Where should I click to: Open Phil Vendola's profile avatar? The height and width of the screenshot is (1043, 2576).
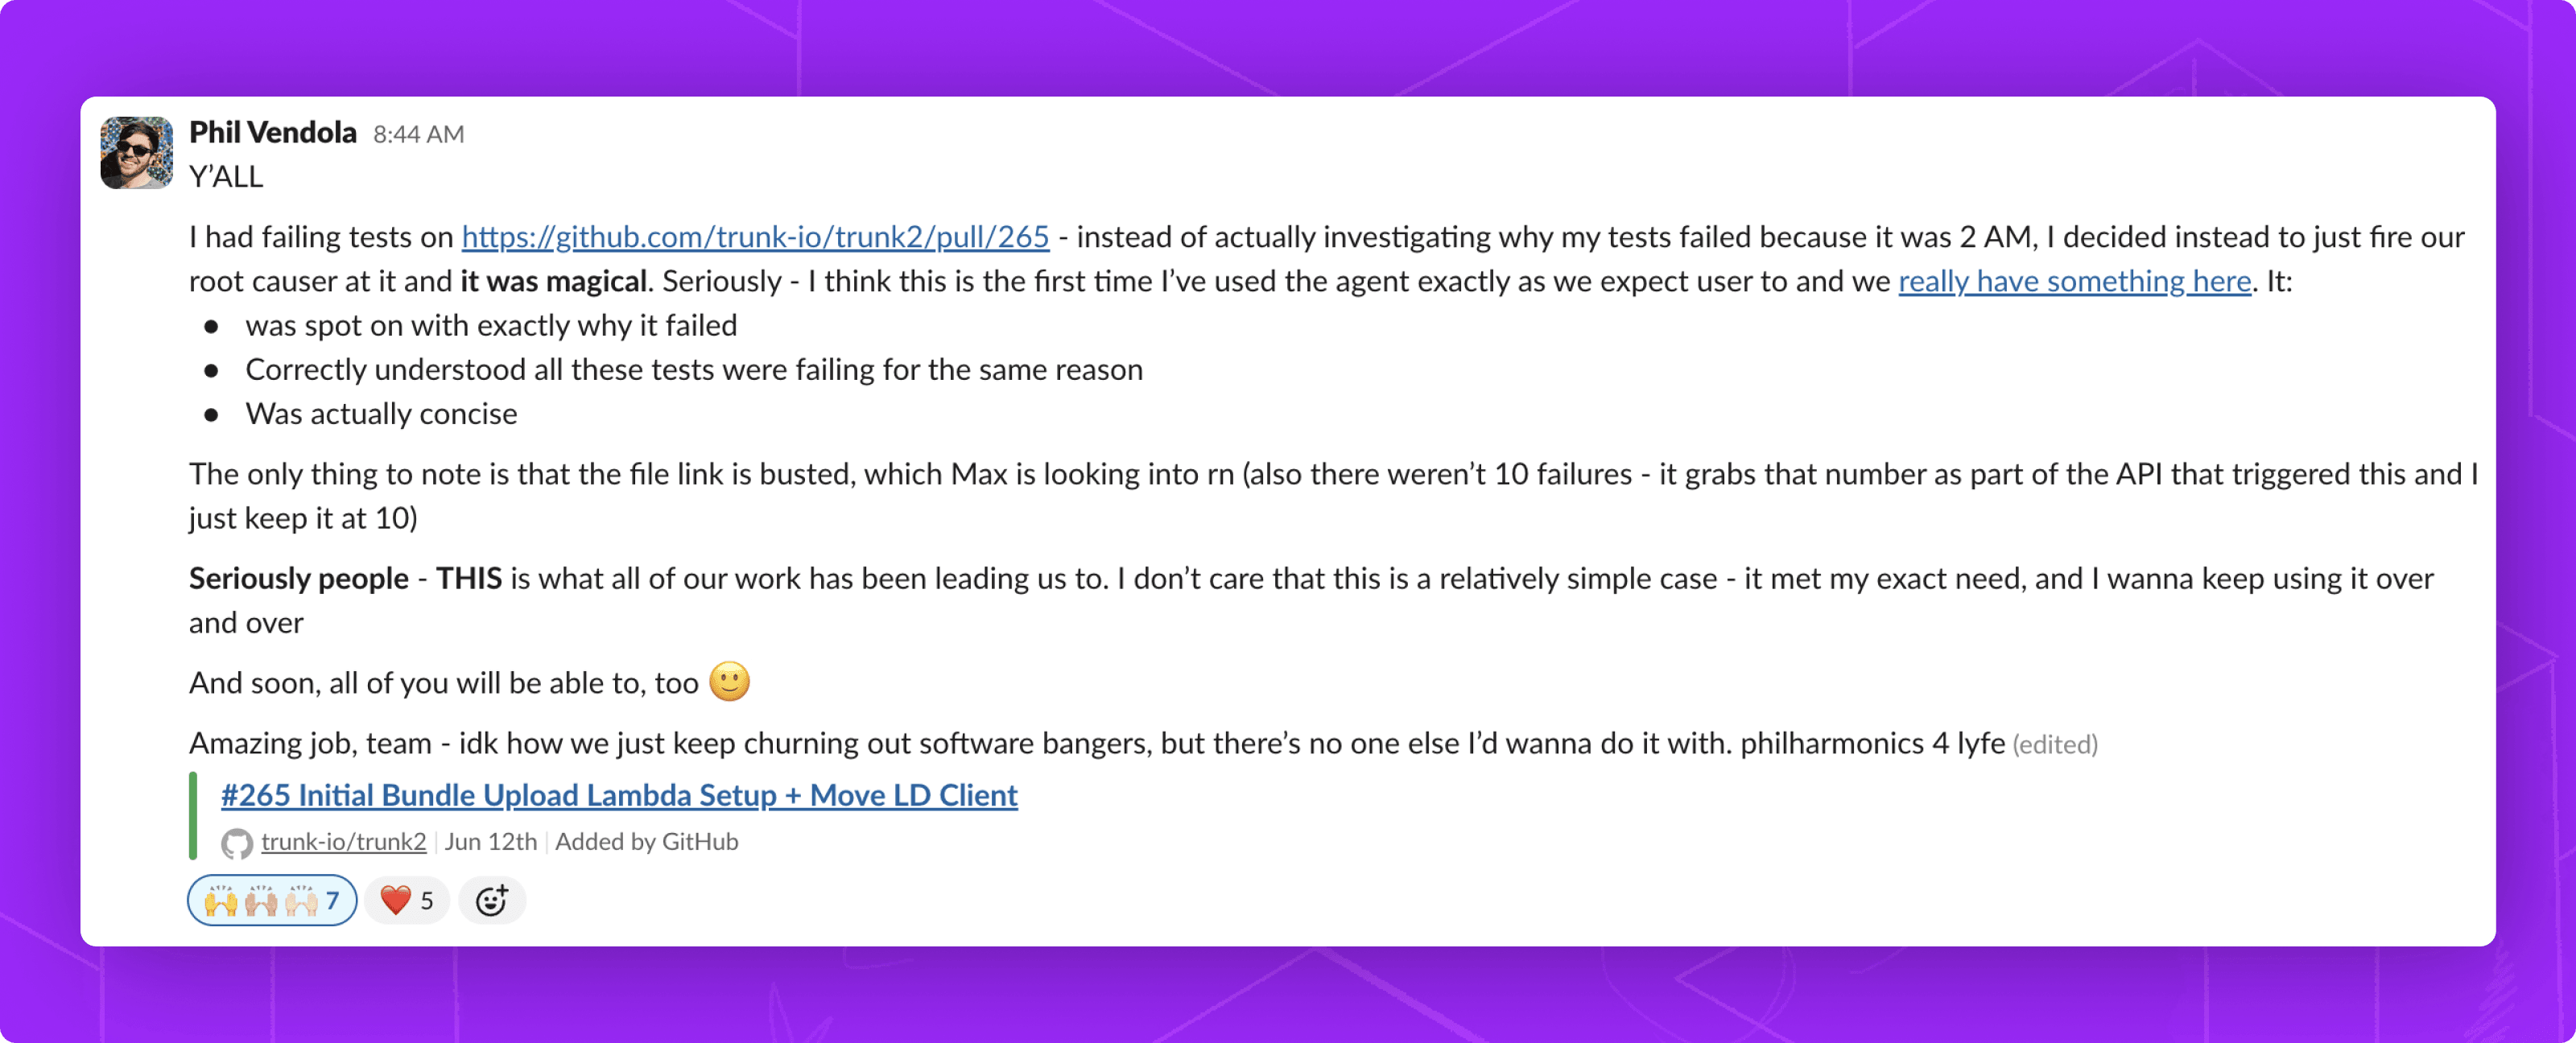(136, 153)
